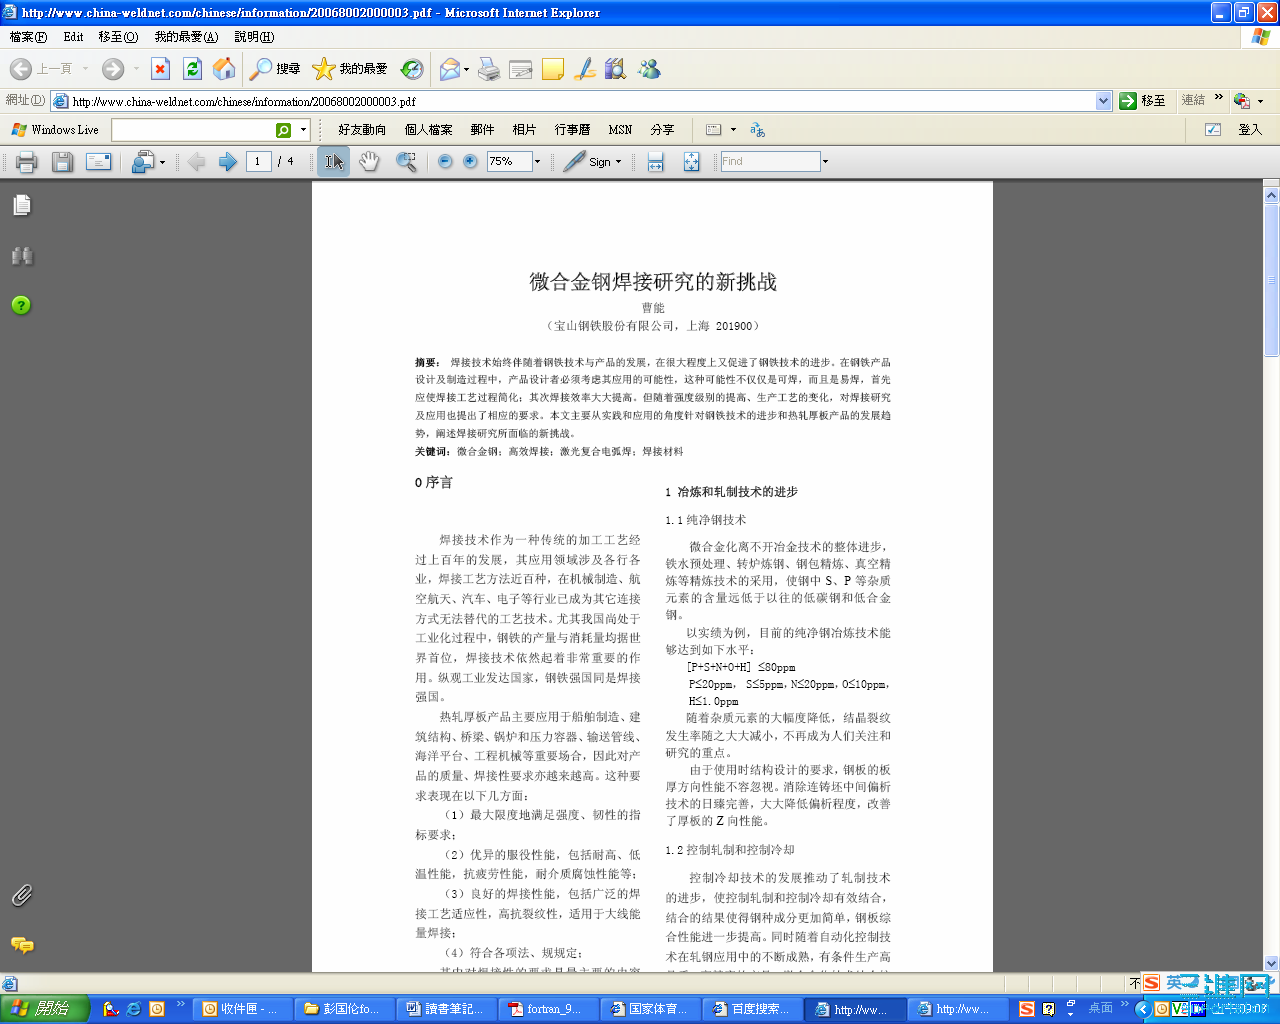Open the binoculars search panel icon
The height and width of the screenshot is (1024, 1280).
coord(22,256)
